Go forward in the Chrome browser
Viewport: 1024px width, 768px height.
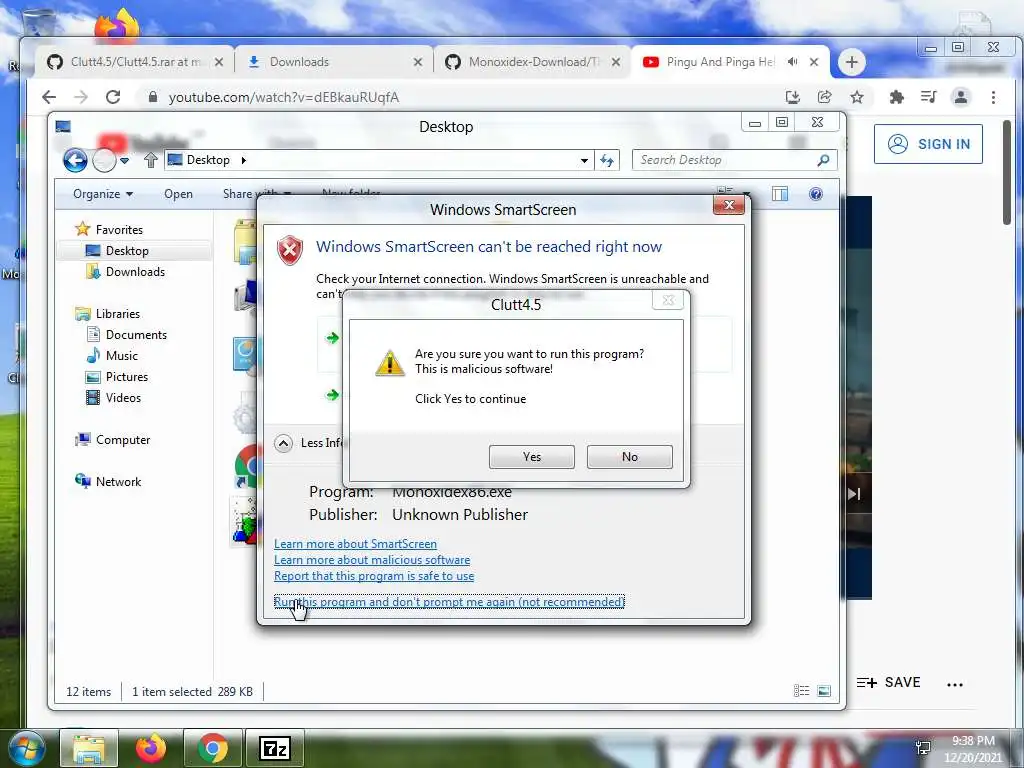[81, 97]
